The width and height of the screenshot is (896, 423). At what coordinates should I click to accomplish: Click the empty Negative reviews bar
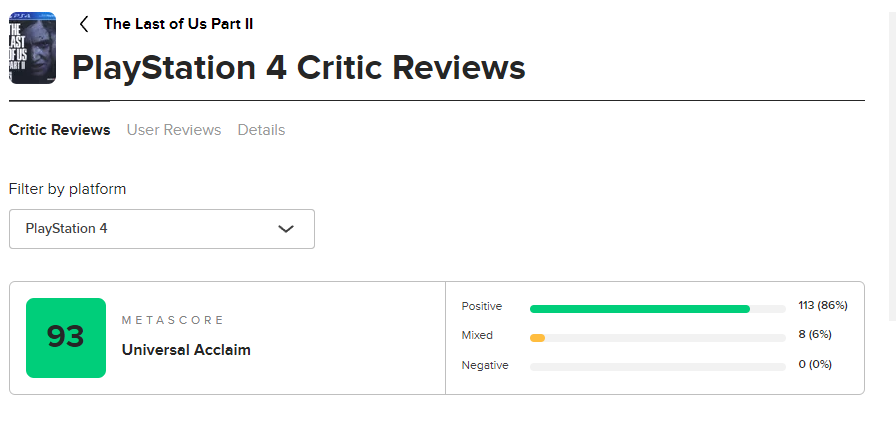click(x=658, y=367)
